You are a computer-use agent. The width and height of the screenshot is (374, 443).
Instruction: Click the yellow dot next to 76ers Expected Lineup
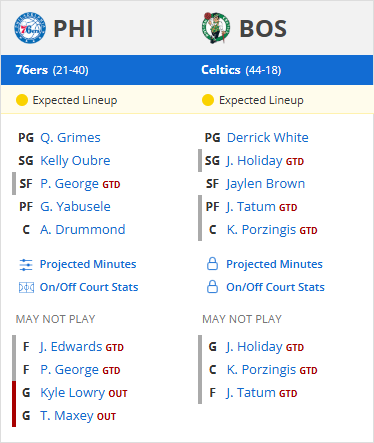[22, 100]
